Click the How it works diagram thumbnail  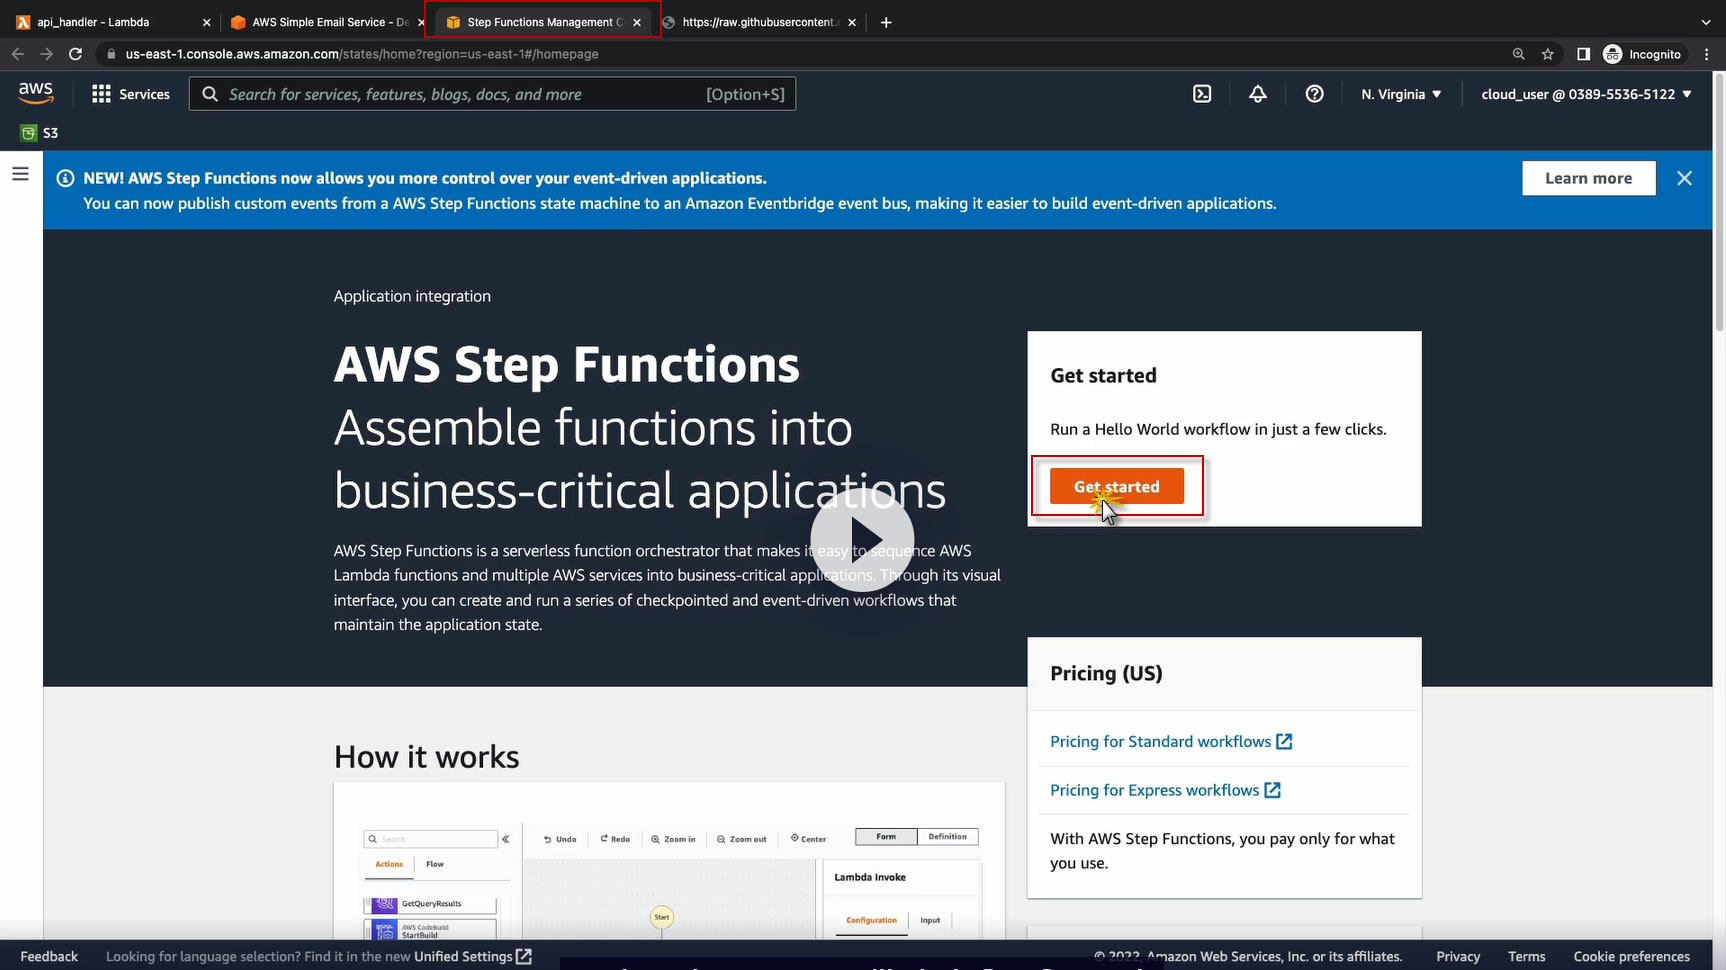point(669,861)
